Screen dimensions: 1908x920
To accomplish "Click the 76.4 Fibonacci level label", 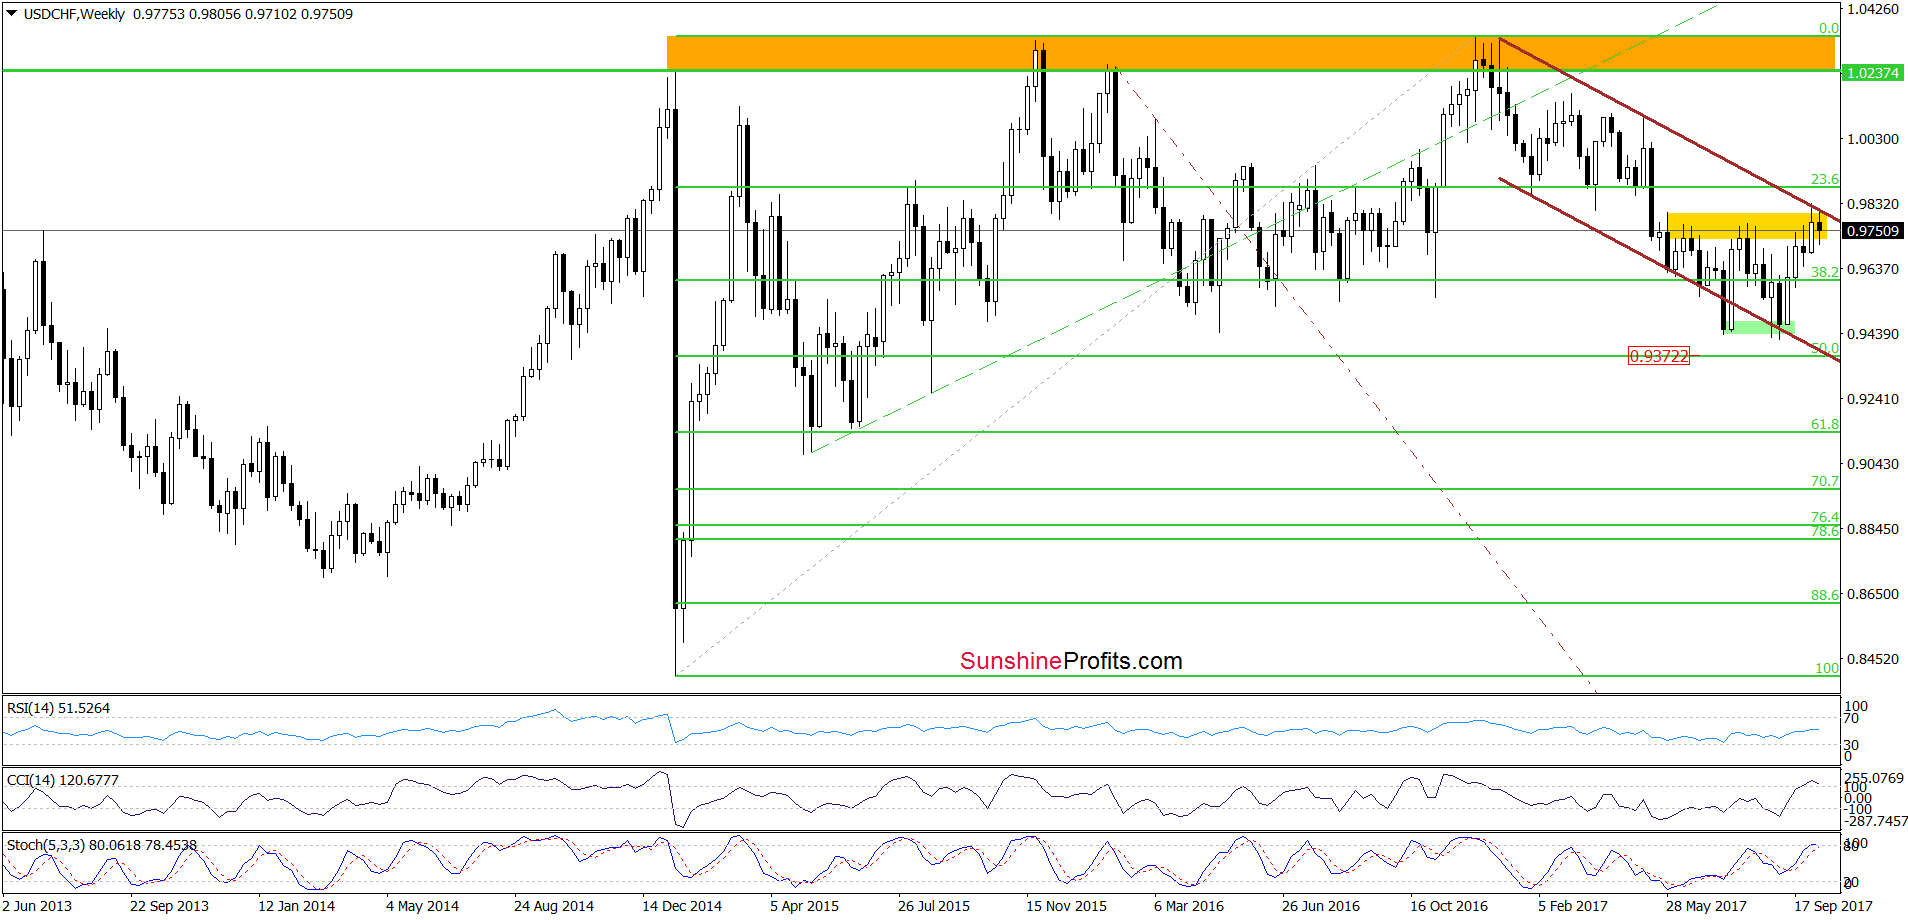I will point(1825,517).
